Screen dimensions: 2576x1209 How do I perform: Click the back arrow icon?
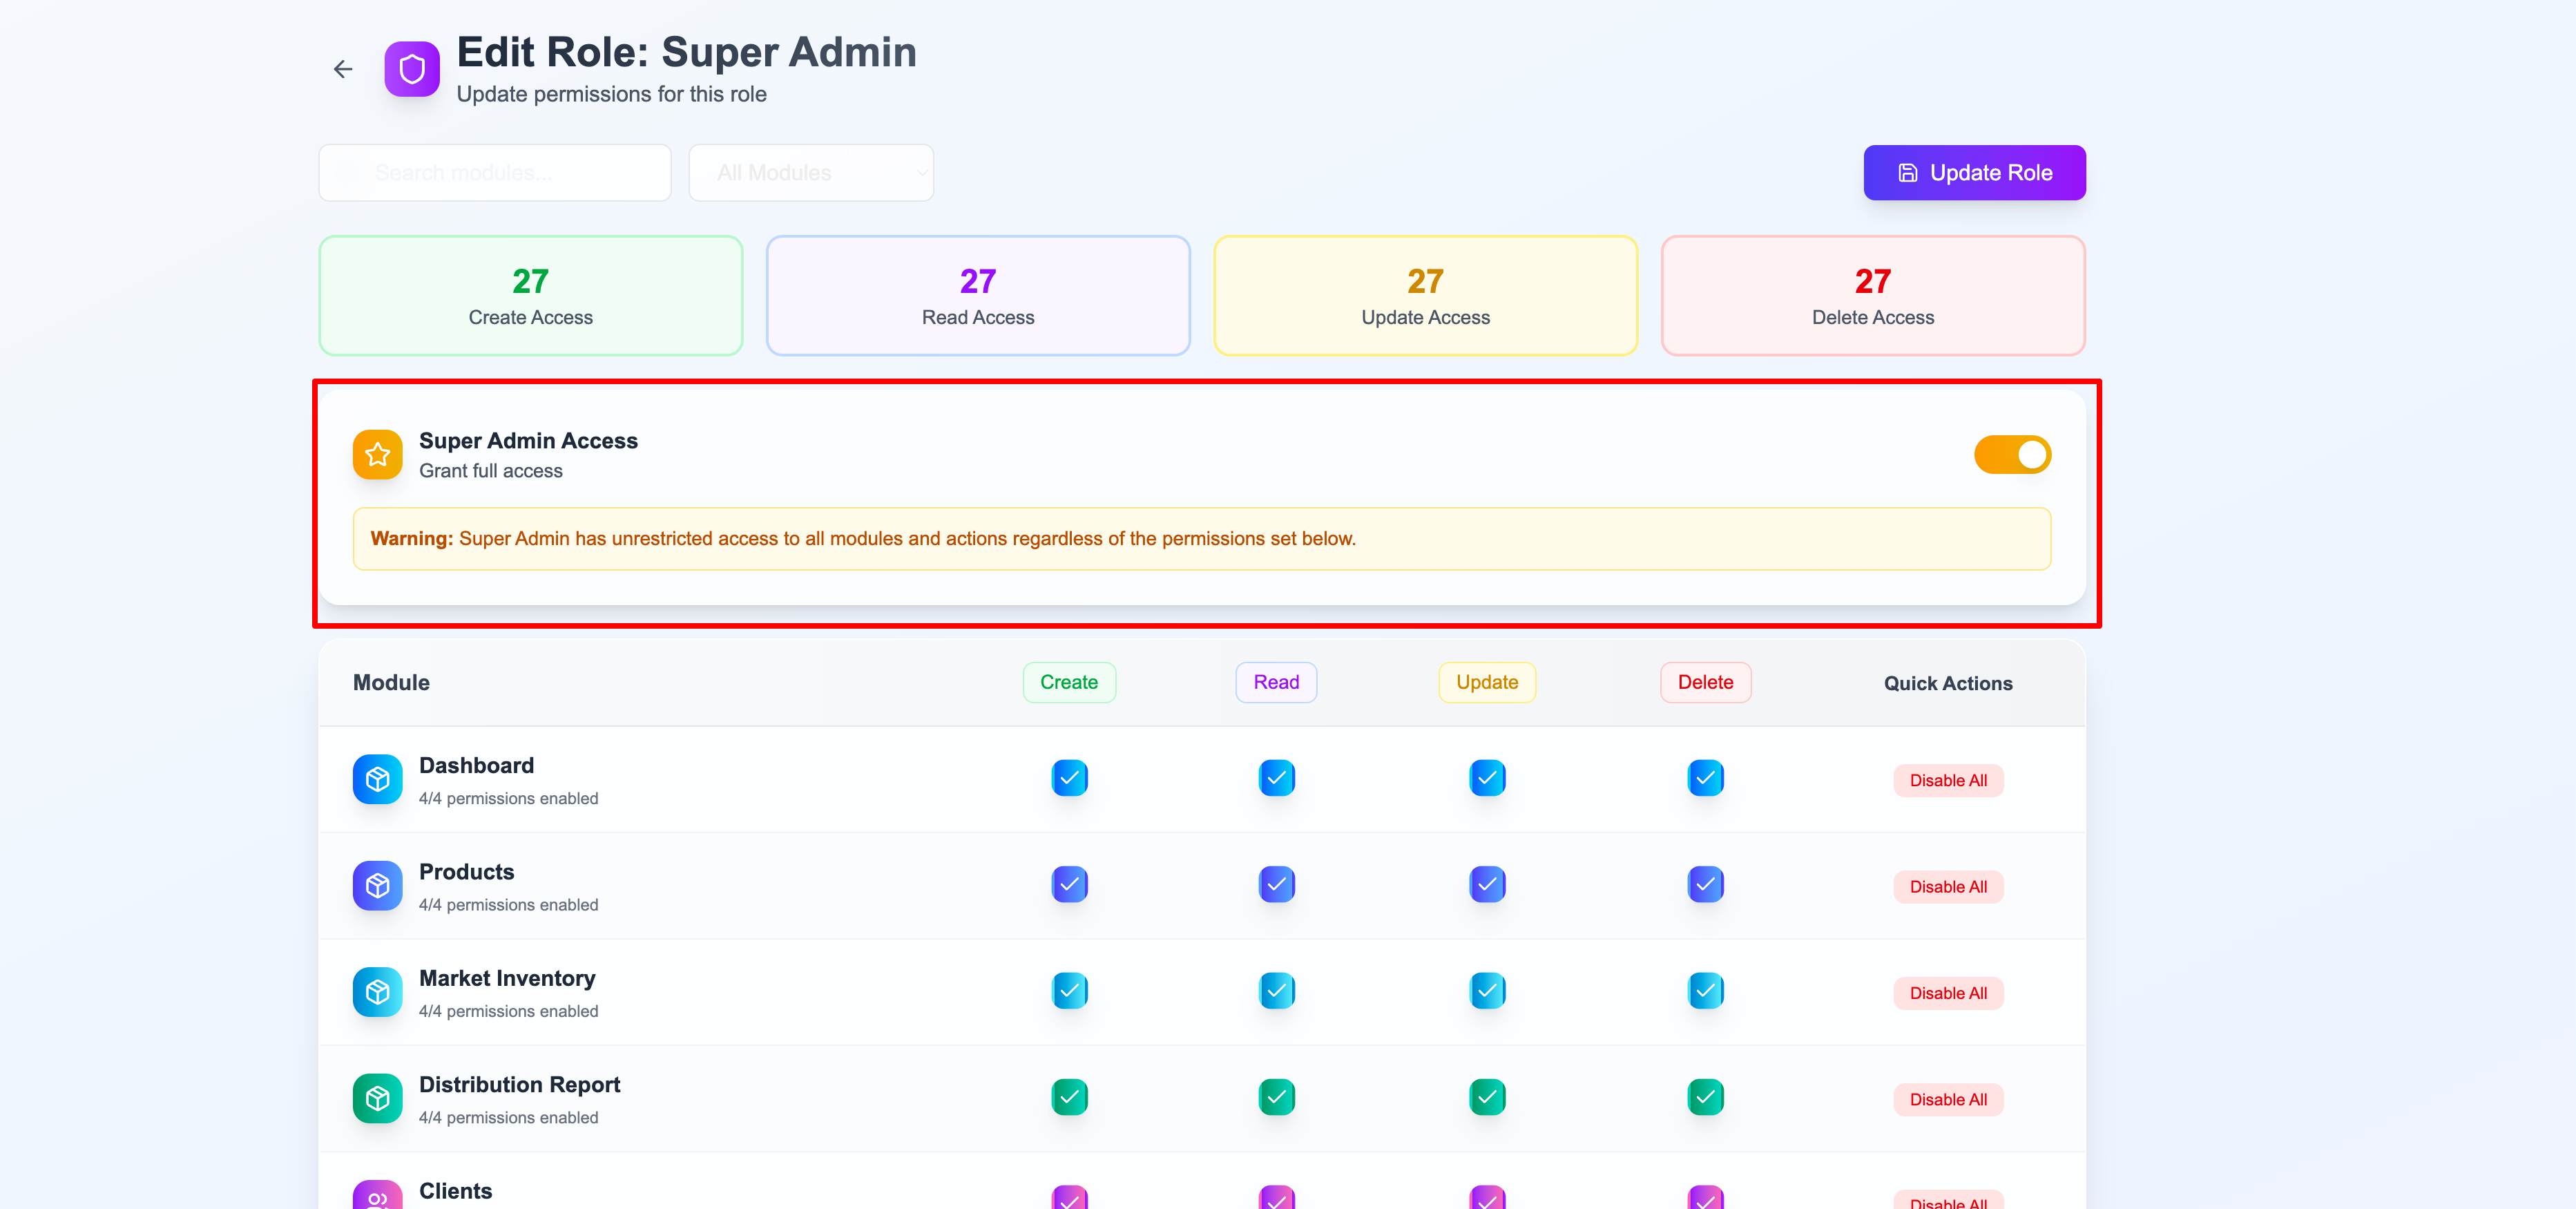pyautogui.click(x=343, y=69)
